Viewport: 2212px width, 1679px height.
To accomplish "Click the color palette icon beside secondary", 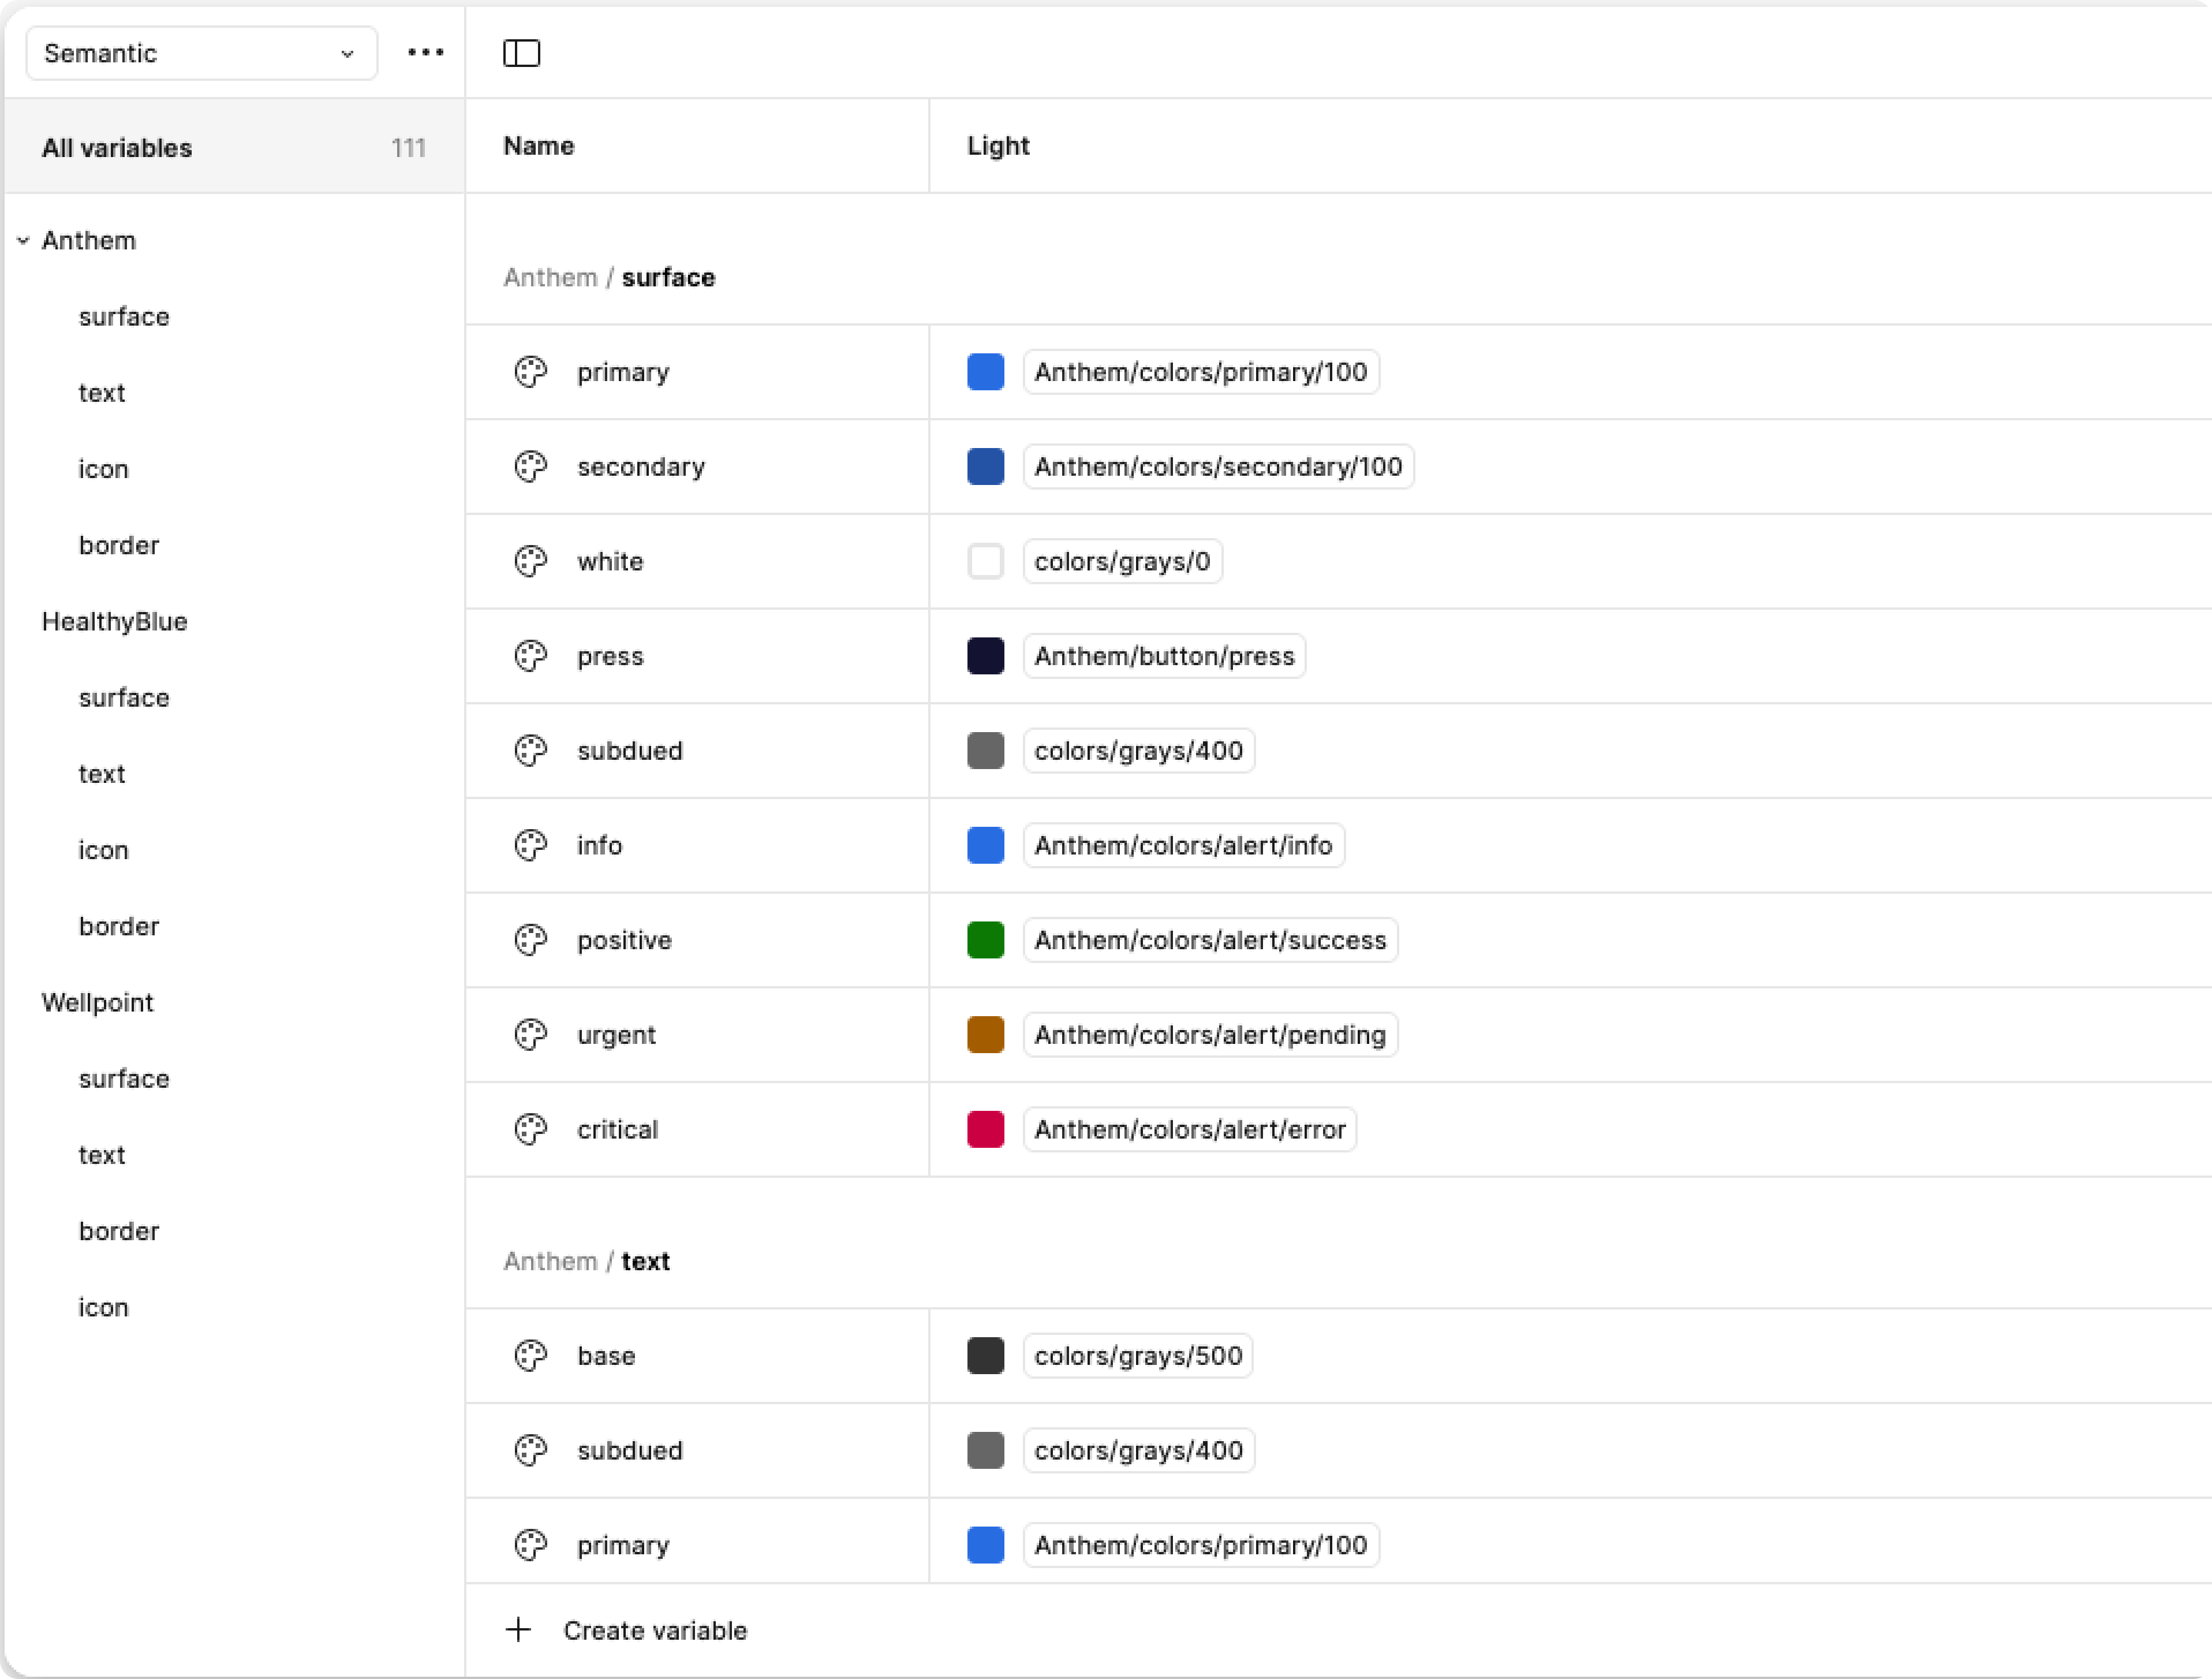I will click(x=530, y=467).
